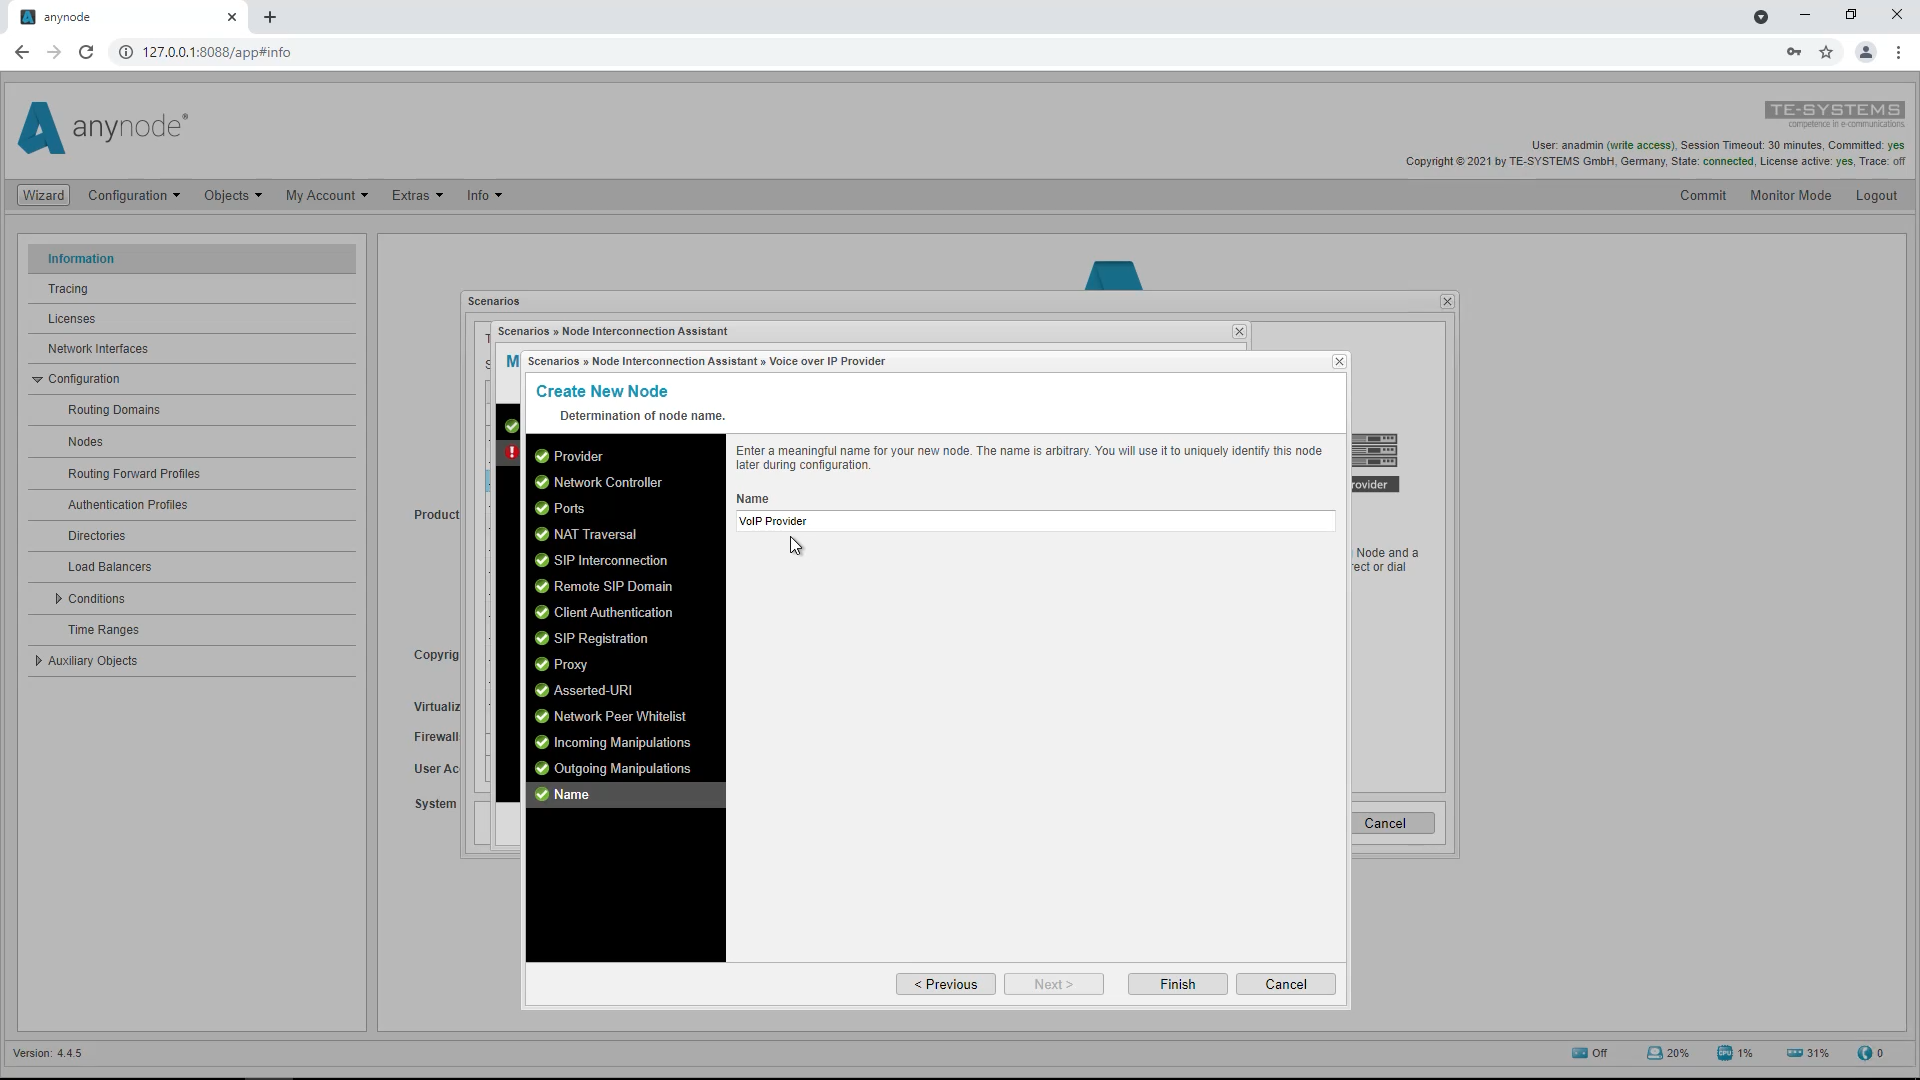This screenshot has width=1920, height=1080.
Task: Reload the page via the refresh icon
Action: [86, 52]
